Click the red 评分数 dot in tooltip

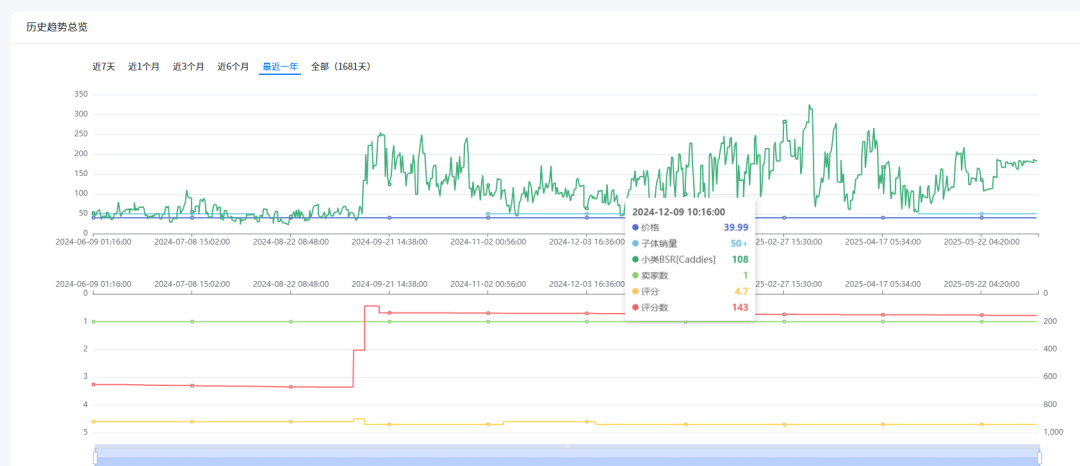[x=635, y=307]
